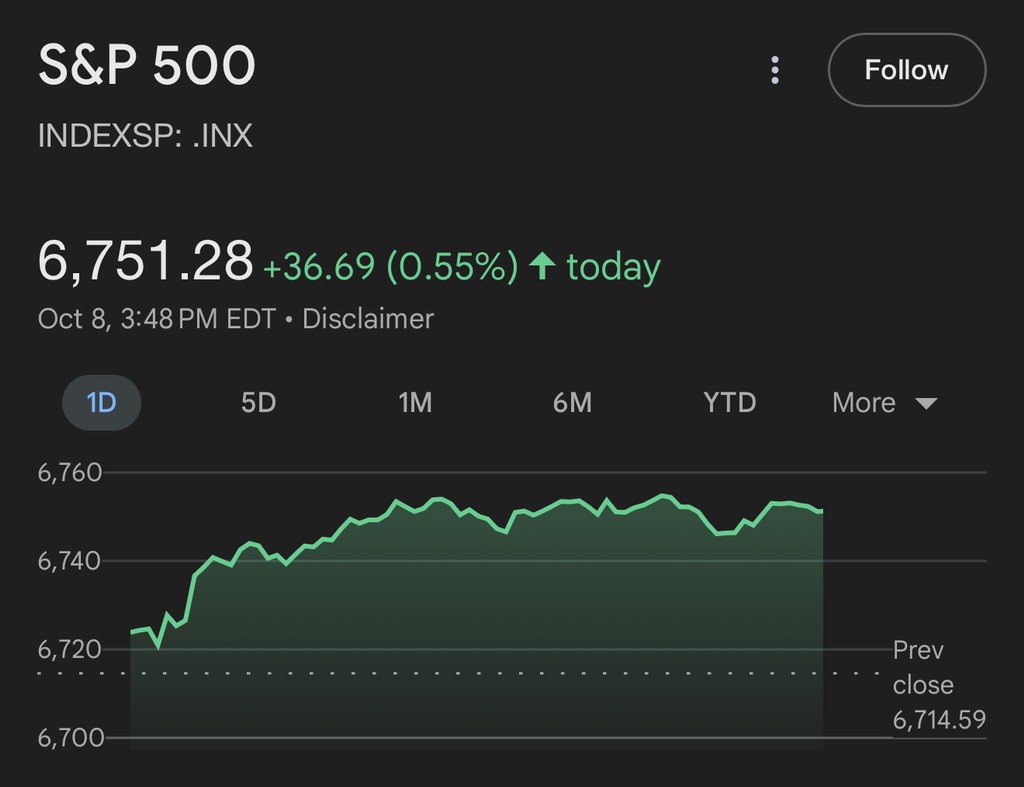
Task: Switch to the 5D chart range
Action: tap(258, 403)
